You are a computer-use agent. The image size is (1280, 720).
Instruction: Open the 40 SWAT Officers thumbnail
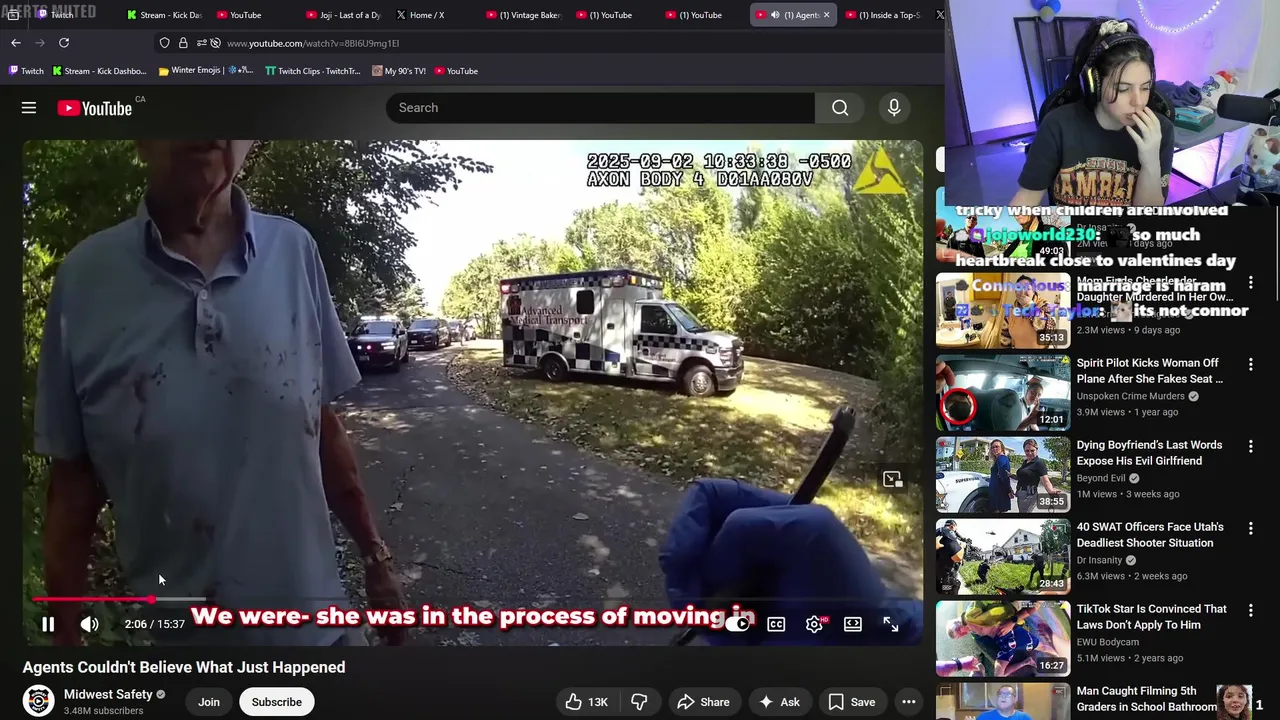(x=1003, y=556)
